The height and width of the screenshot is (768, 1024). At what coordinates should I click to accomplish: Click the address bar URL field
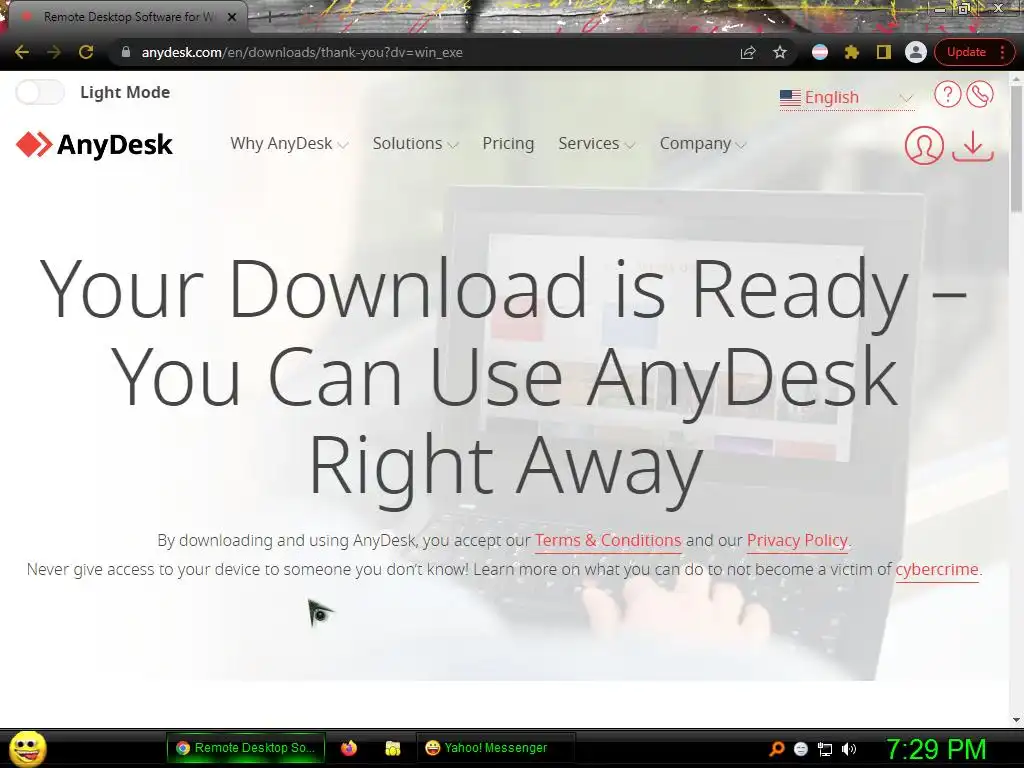(431, 52)
